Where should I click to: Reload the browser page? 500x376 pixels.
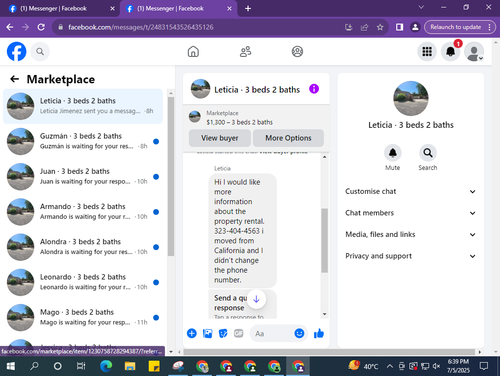click(41, 27)
